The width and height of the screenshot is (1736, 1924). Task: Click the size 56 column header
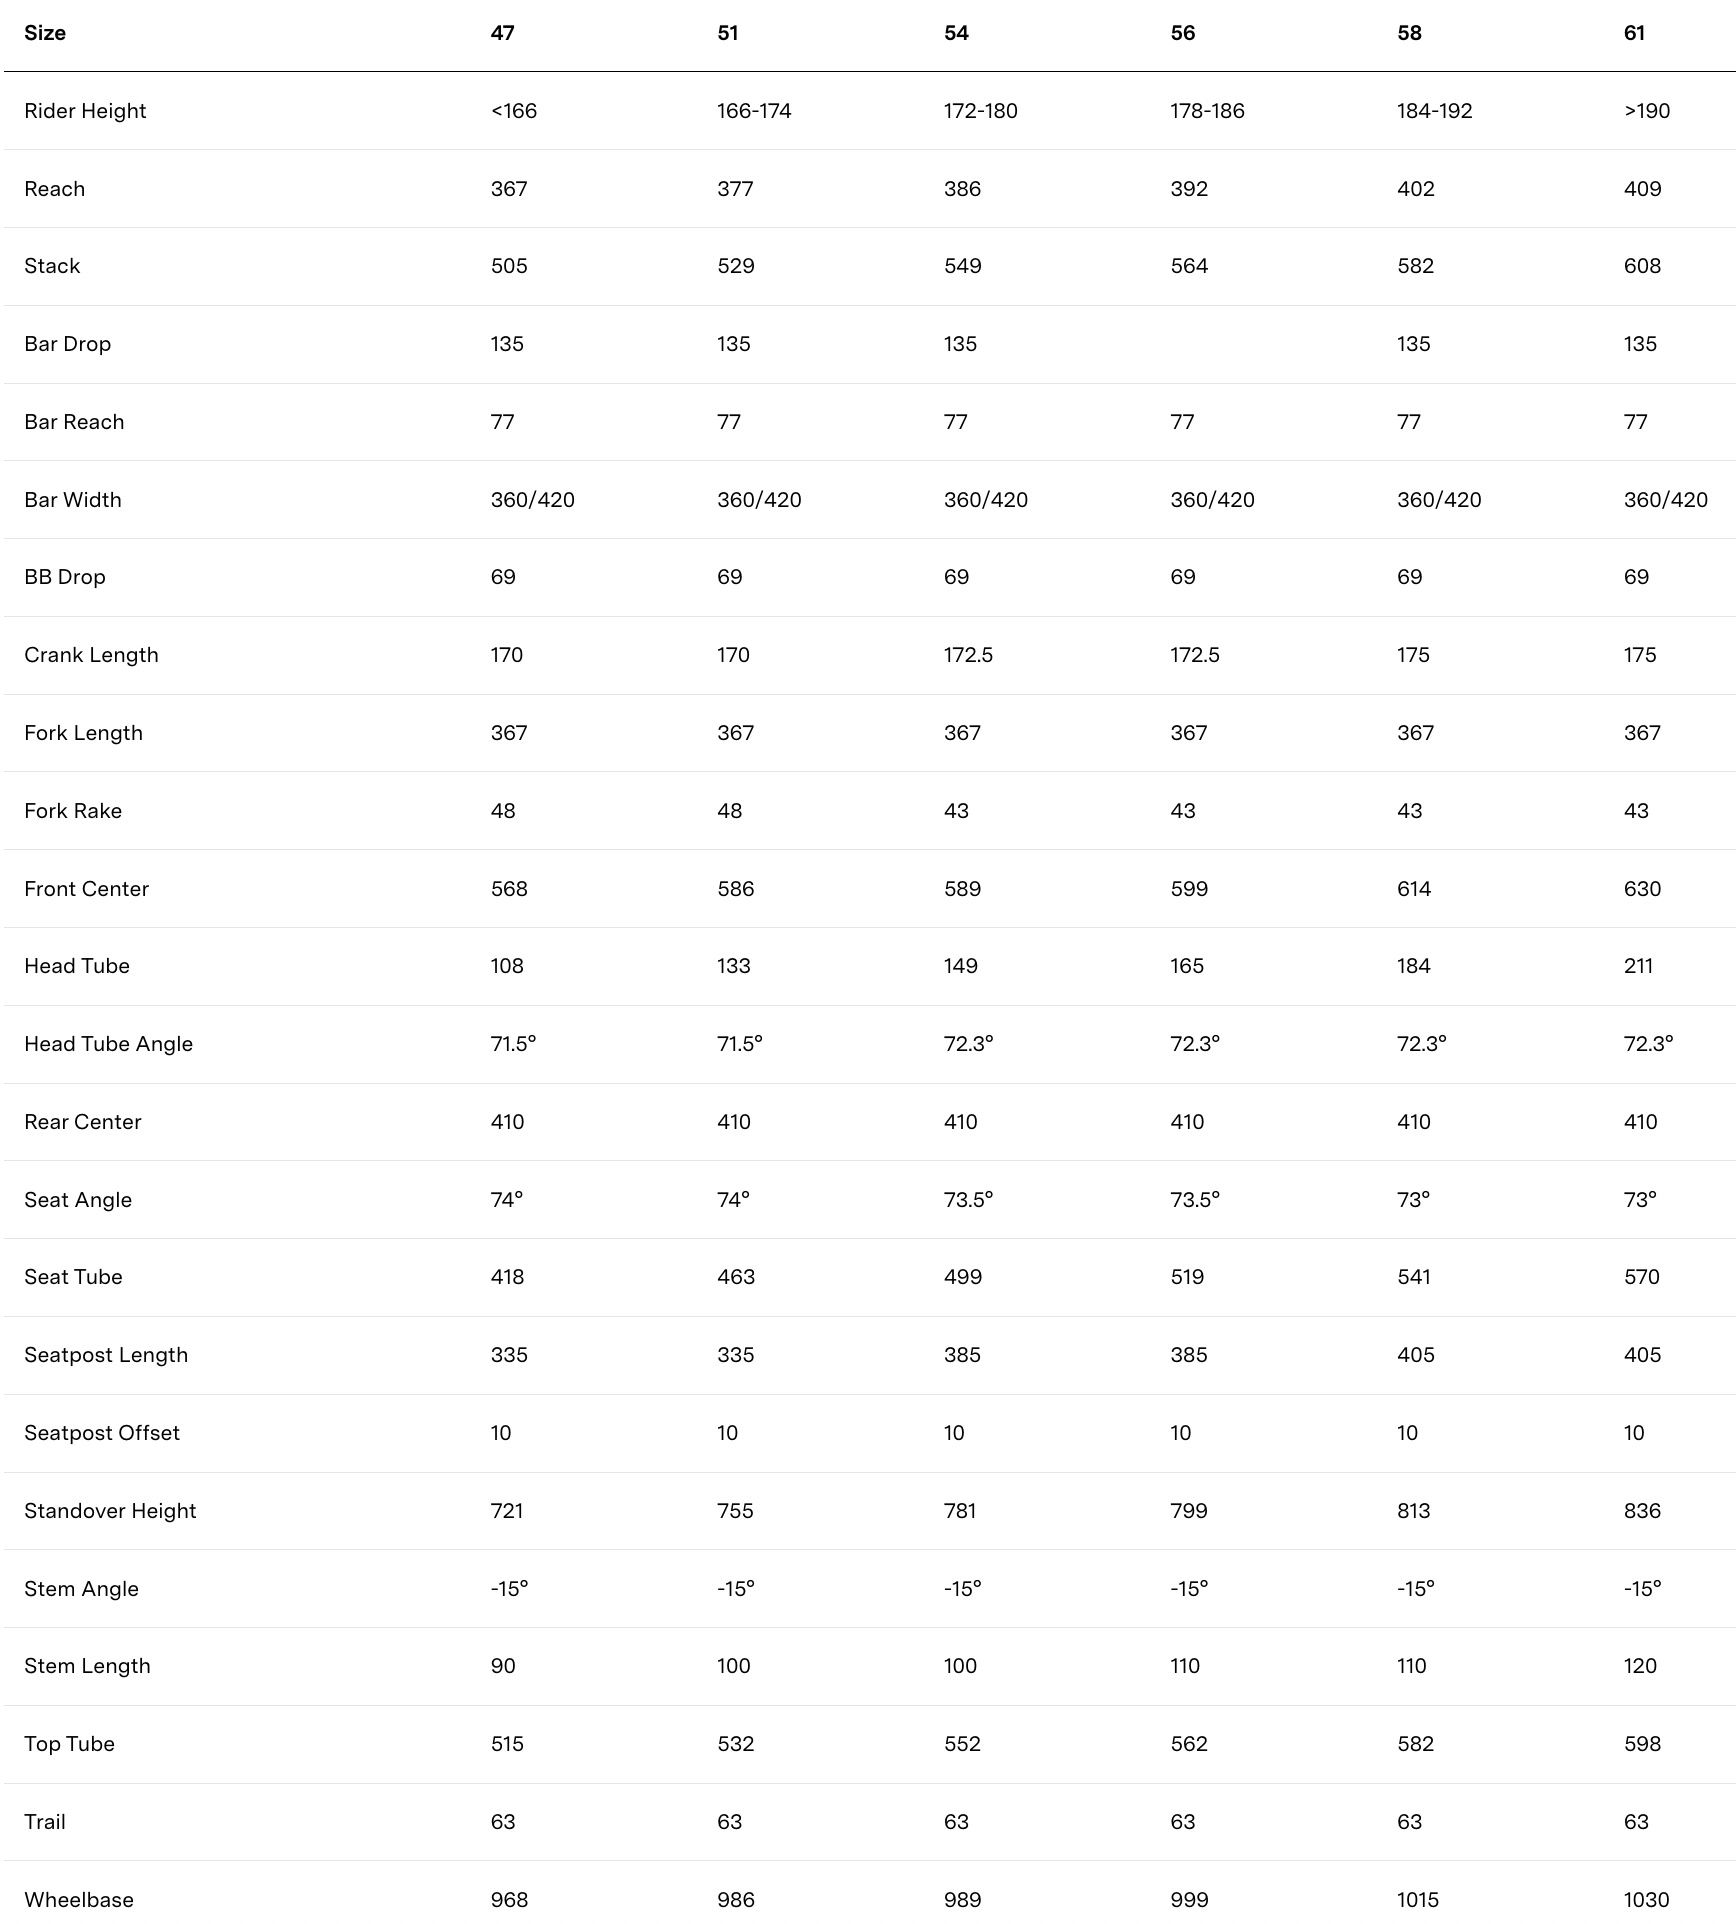[1182, 33]
